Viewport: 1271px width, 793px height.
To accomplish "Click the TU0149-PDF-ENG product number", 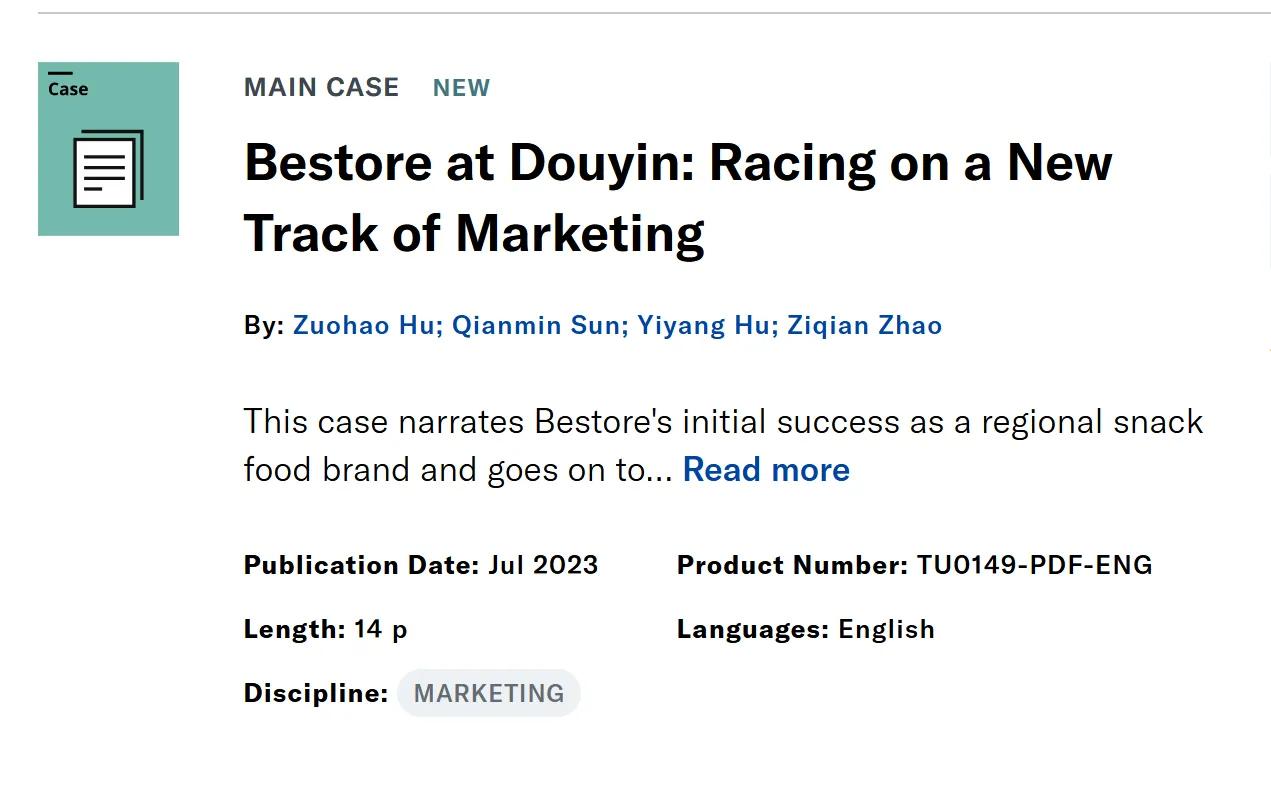I will click(1034, 565).
